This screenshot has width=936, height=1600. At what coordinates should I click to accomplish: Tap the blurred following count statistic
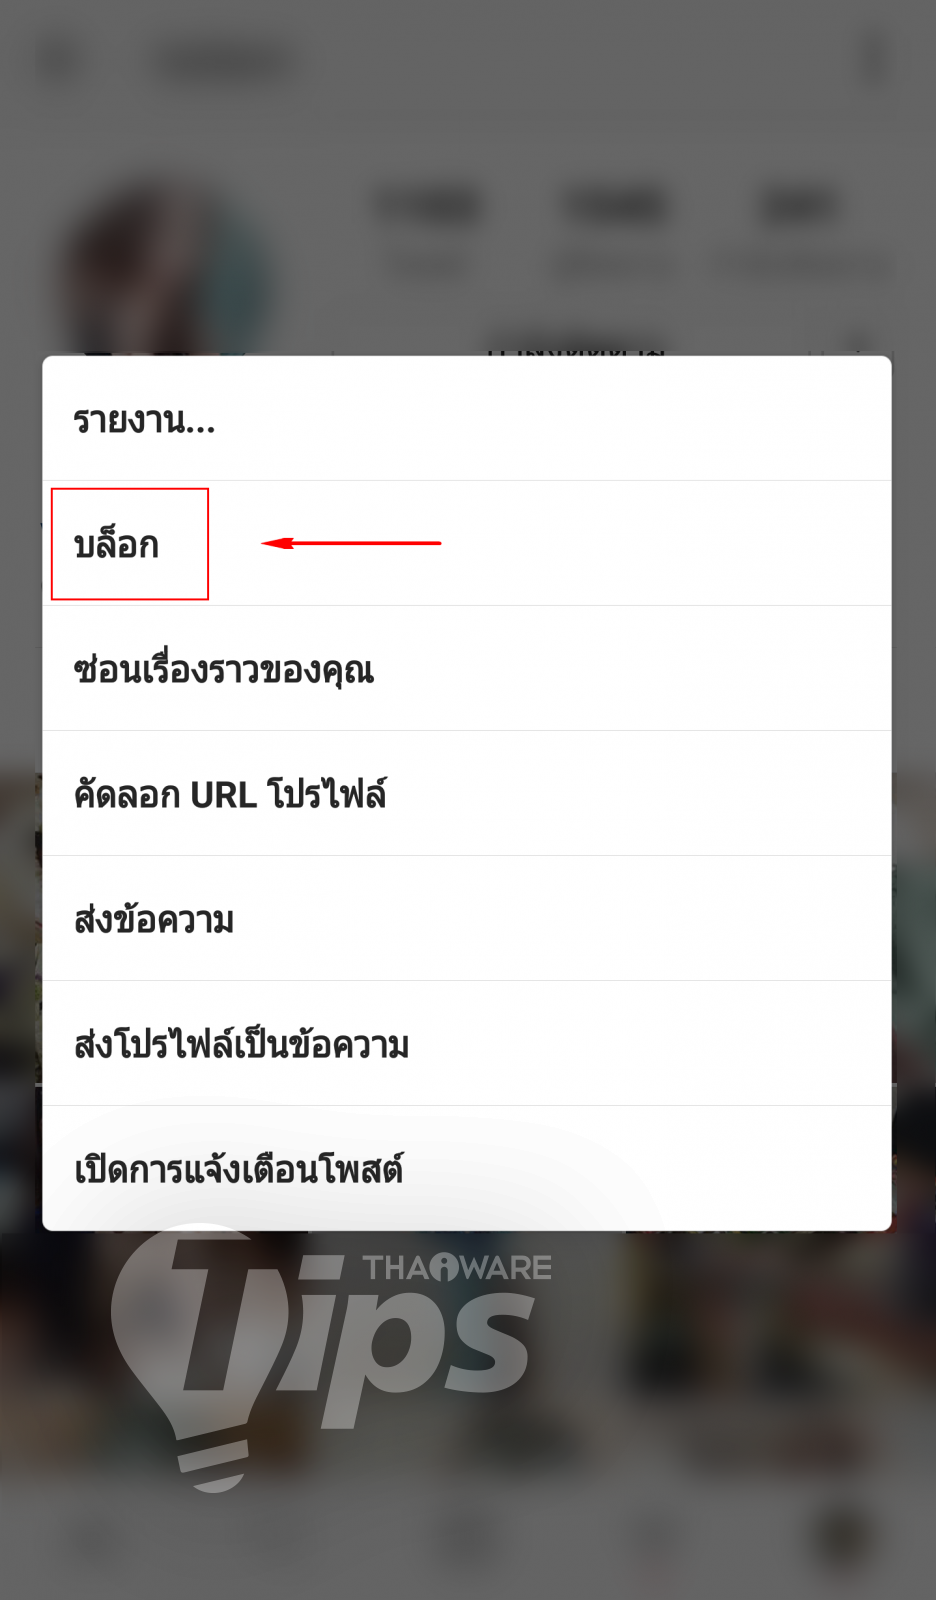tap(798, 230)
